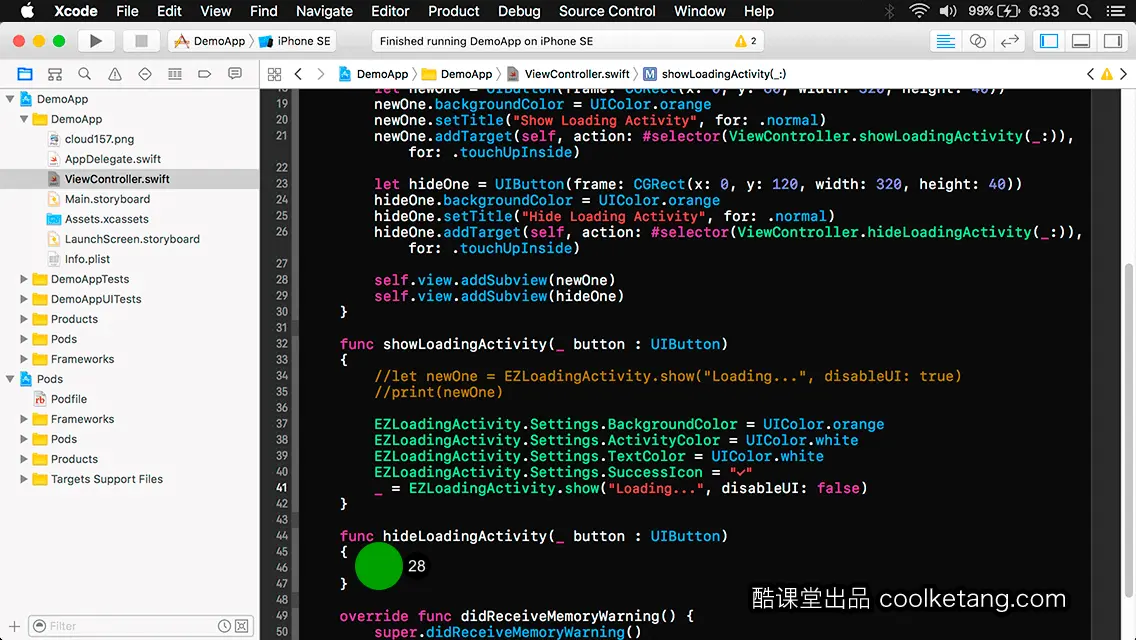Switch to the Standard editor
This screenshot has height=640, width=1136.
945,41
